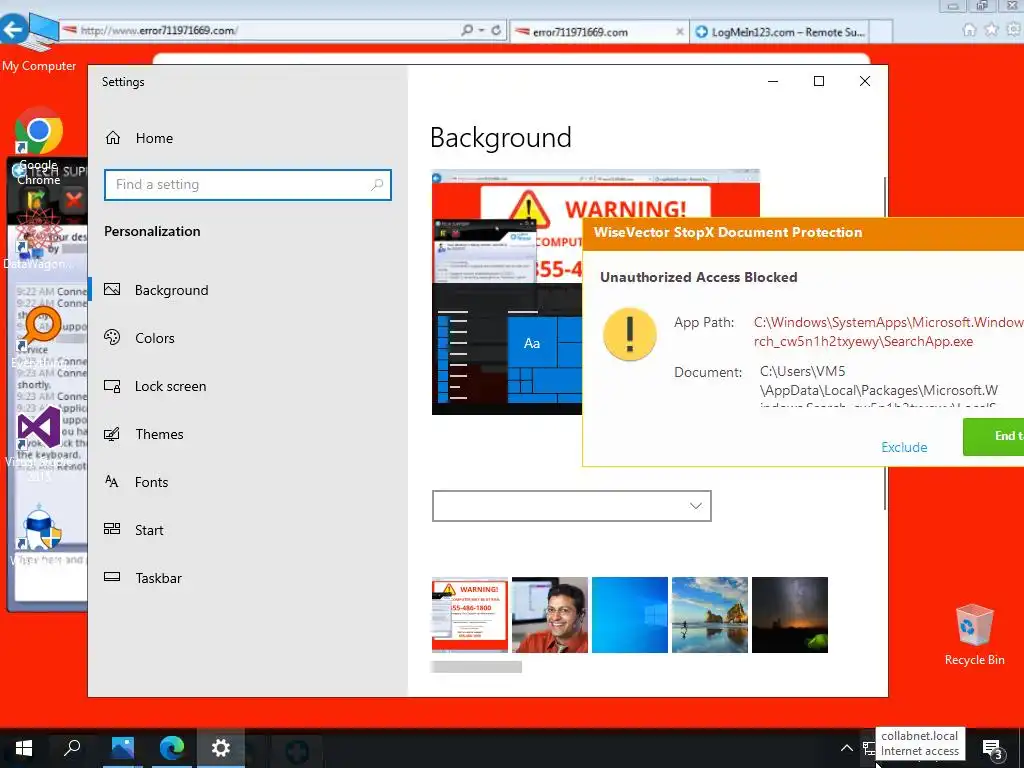Click the browser tools gear icon
Image resolution: width=1024 pixels, height=768 pixels.
[1014, 29]
